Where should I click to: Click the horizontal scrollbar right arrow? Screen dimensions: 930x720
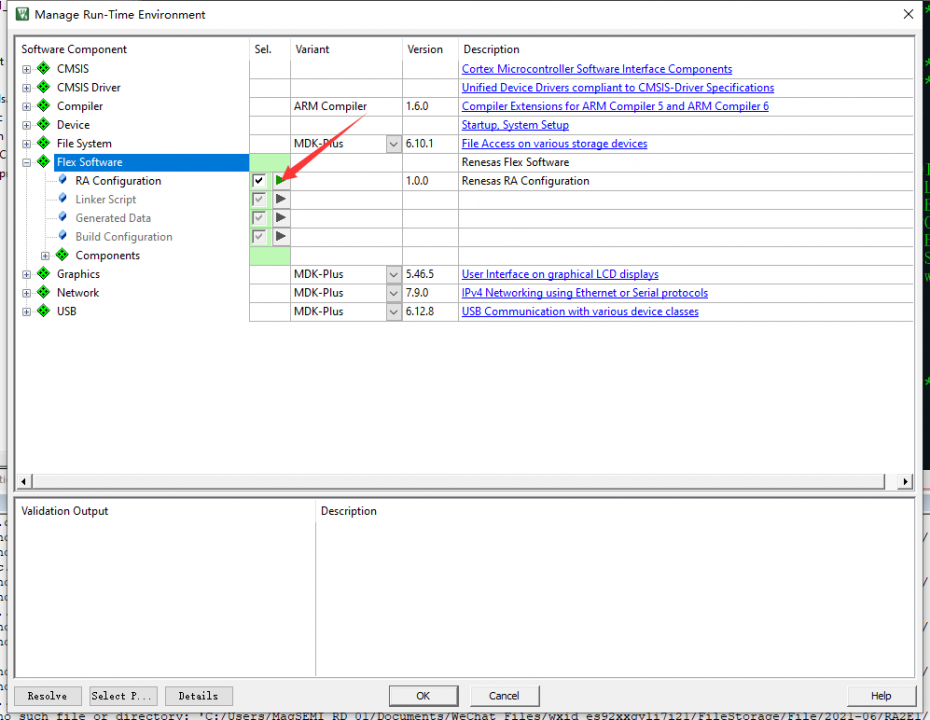(904, 481)
